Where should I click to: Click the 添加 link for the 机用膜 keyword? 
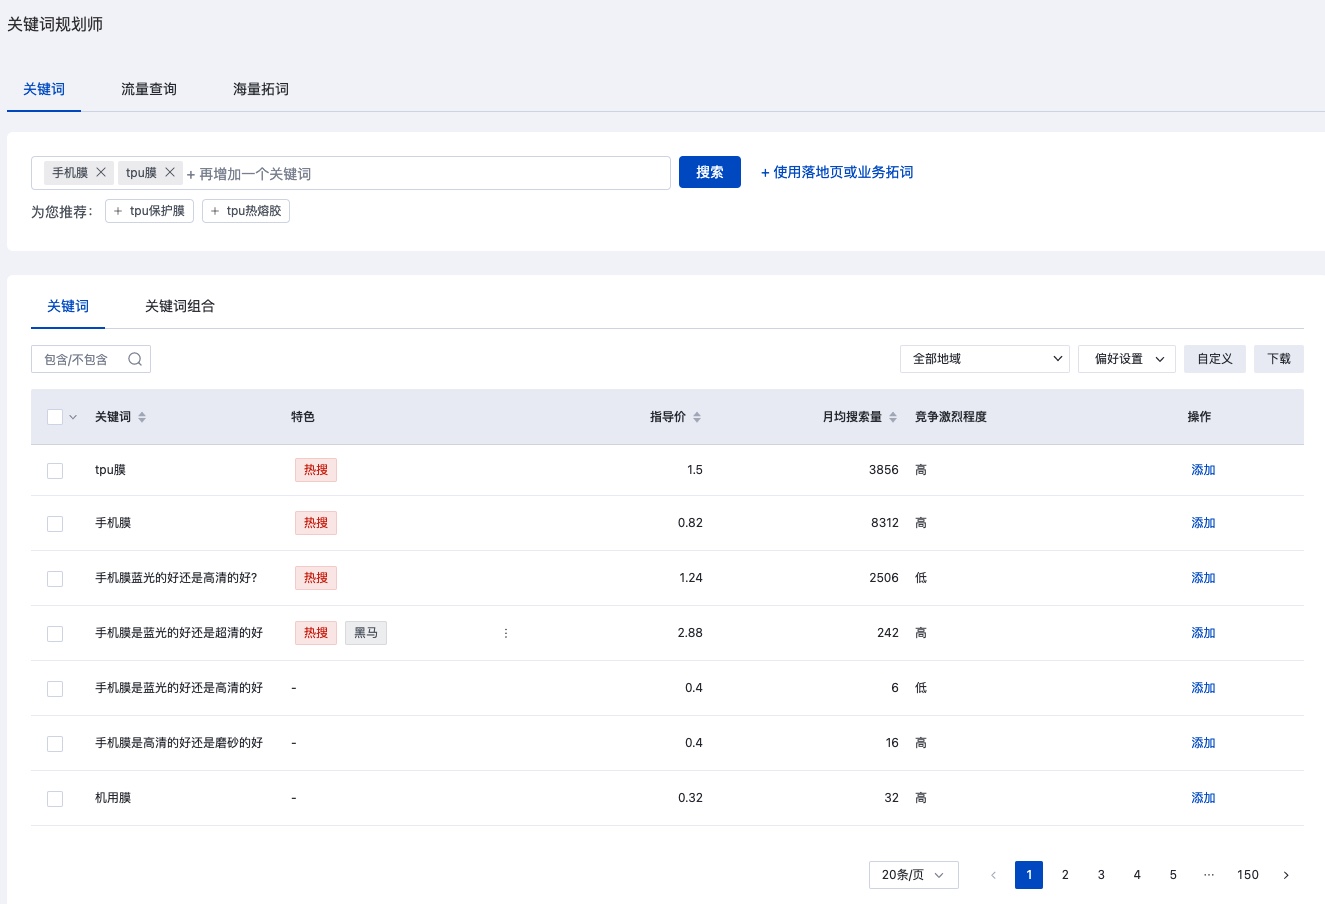tap(1203, 797)
